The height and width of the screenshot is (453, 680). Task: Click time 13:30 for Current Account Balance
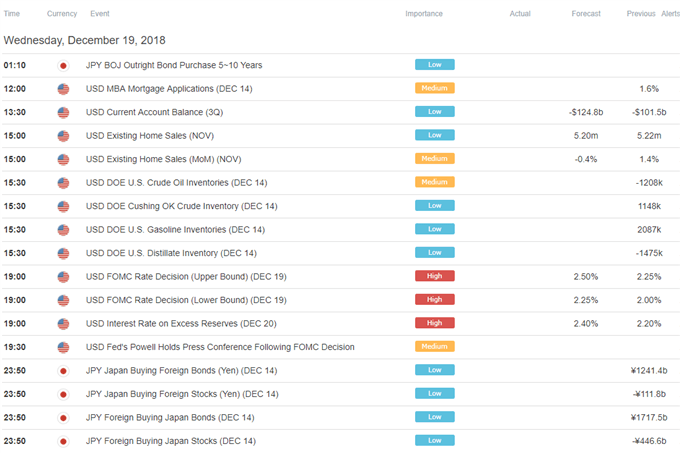(15, 112)
